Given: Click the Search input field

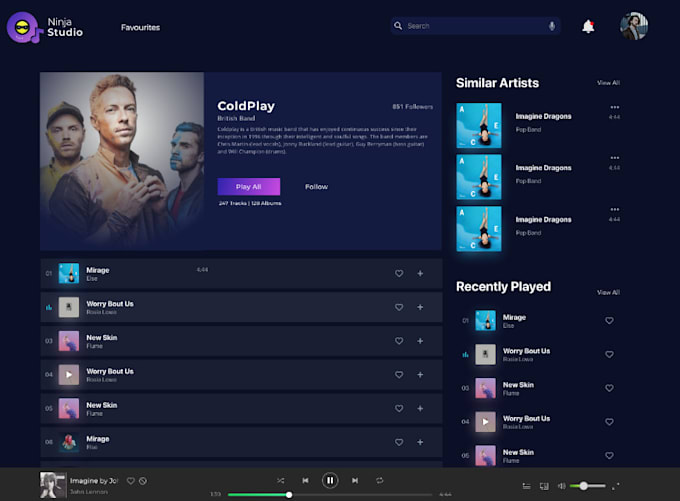Looking at the screenshot, I should click(475, 26).
